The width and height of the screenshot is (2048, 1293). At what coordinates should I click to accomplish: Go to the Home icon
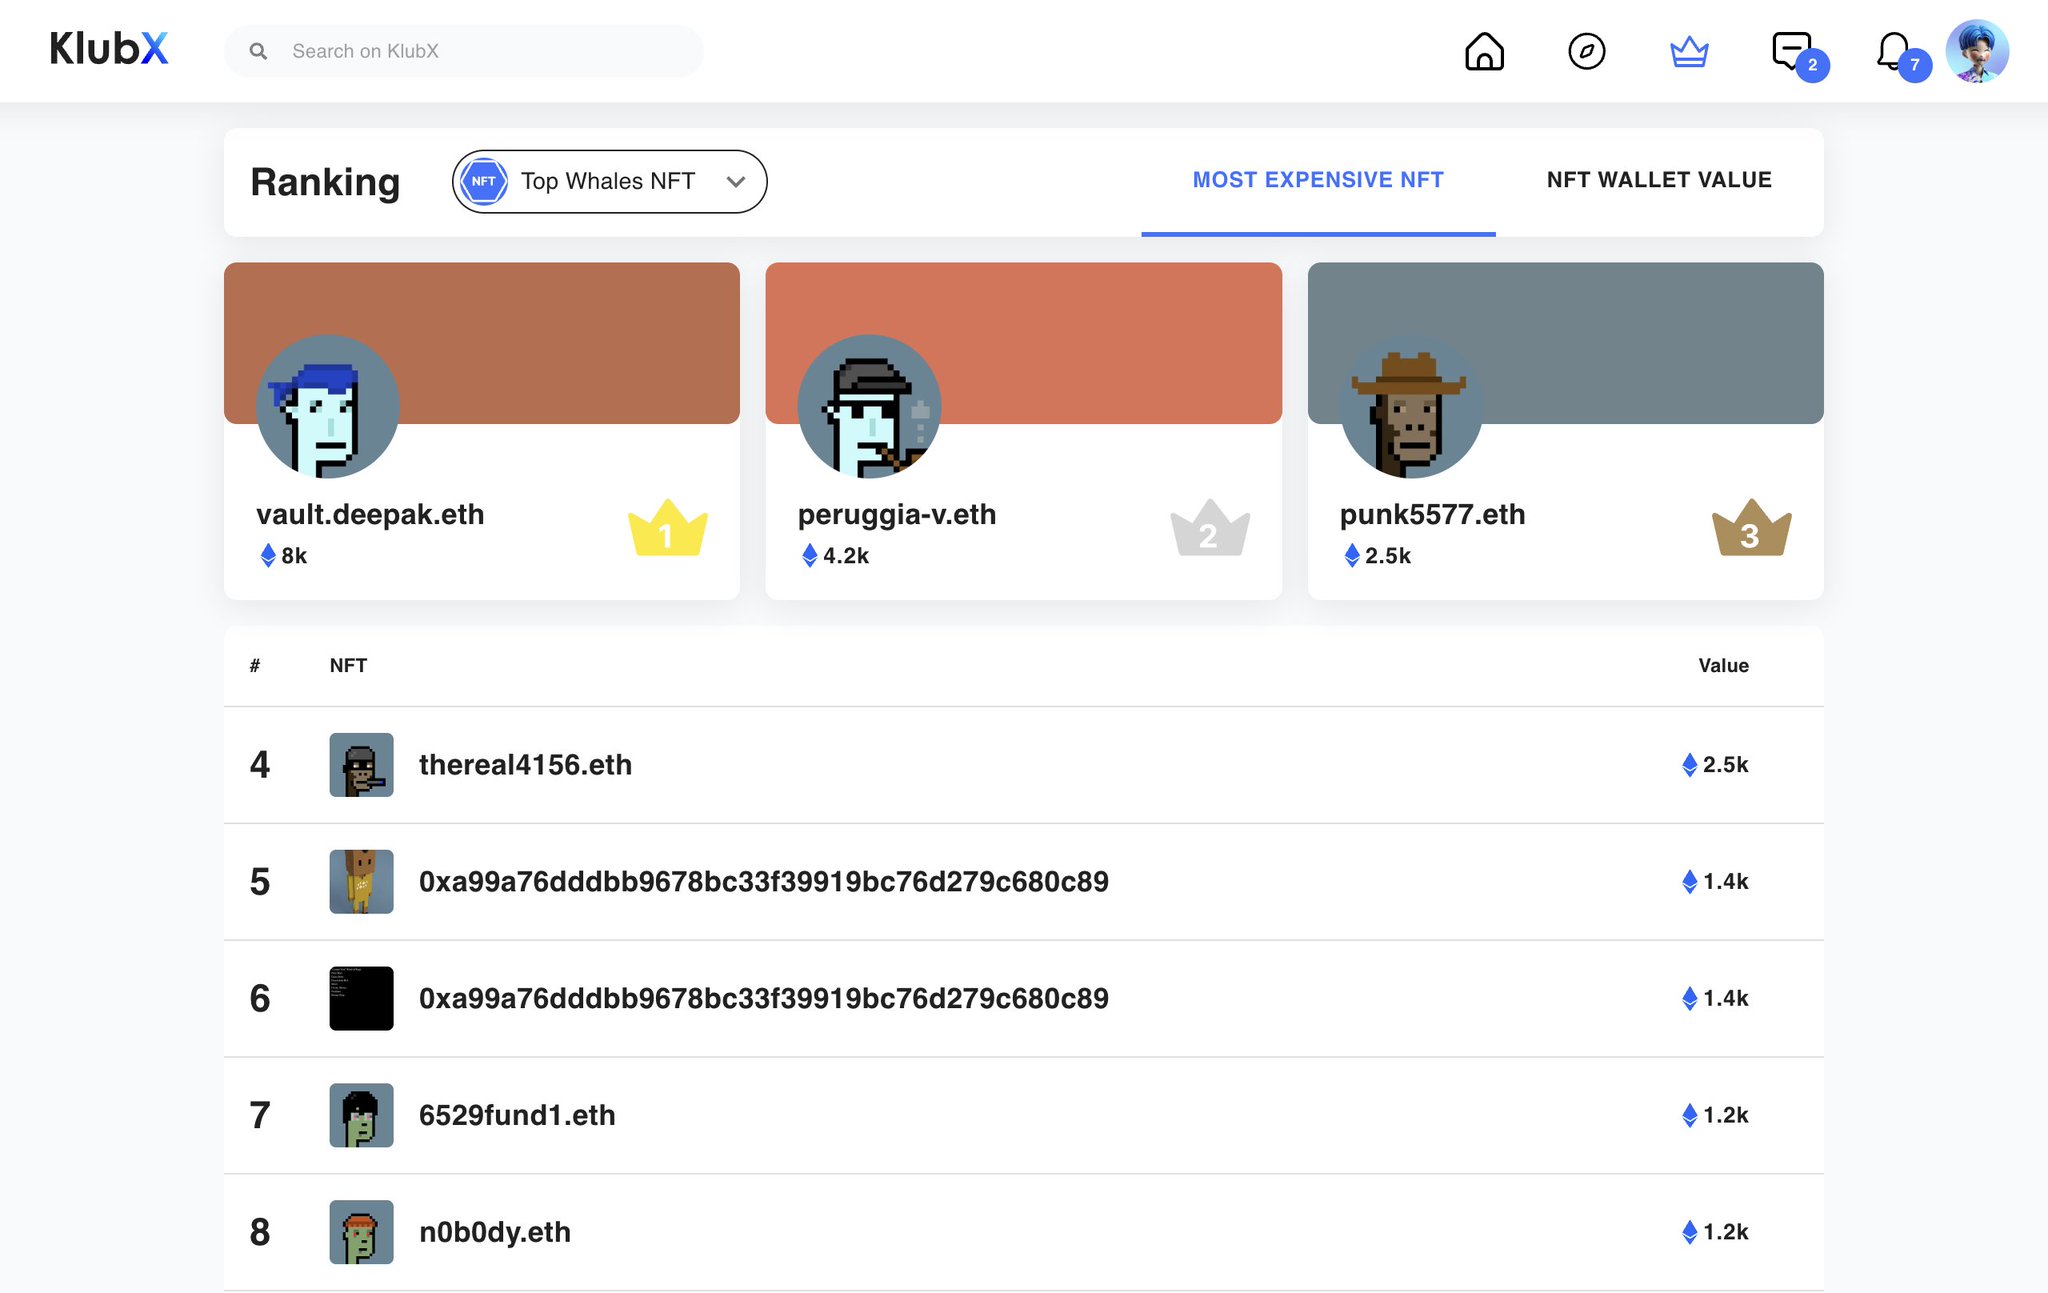(x=1484, y=51)
